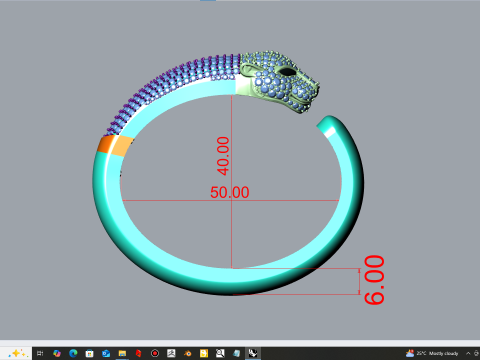Open the yellow sticky notes taskbar icon
Screen dimensions: 480x360
(x=204, y=353)
